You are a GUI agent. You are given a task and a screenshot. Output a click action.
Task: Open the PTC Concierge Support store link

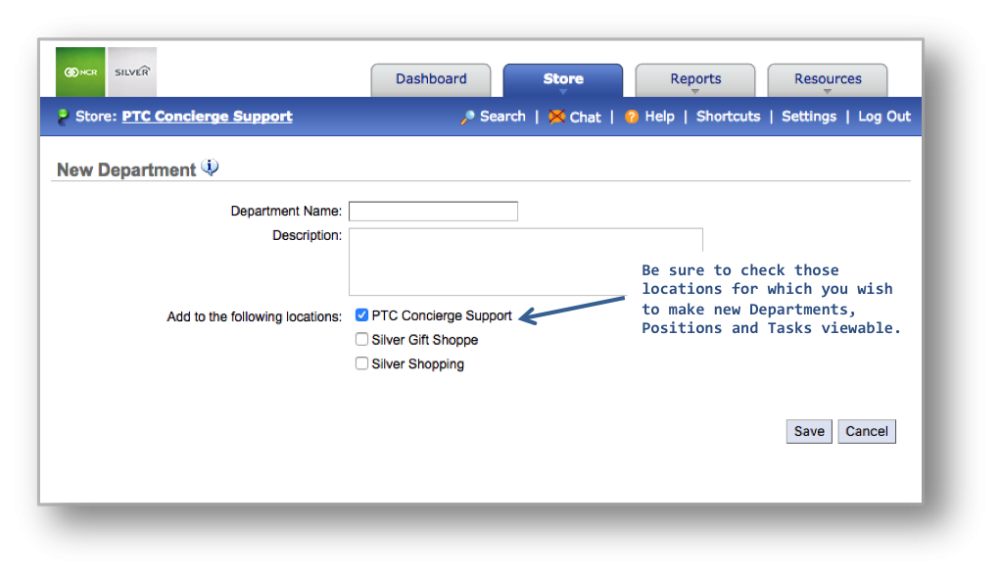tap(207, 117)
